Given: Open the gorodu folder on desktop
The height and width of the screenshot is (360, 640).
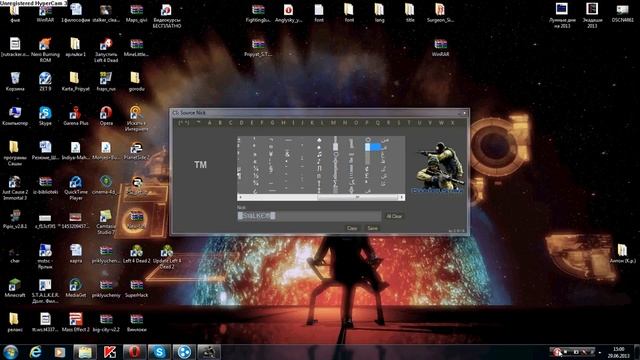Looking at the screenshot, I should click(136, 81).
